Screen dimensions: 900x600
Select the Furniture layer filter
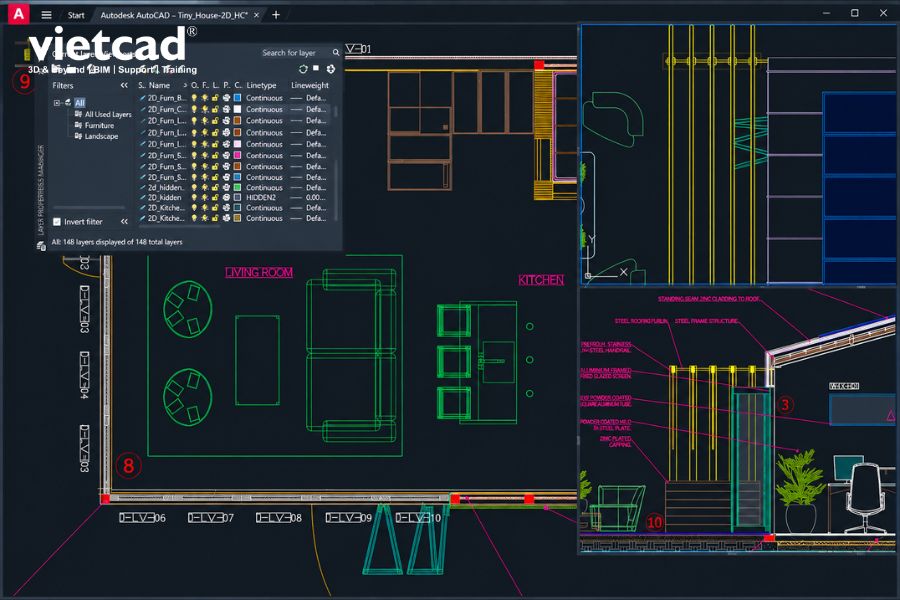coord(99,125)
